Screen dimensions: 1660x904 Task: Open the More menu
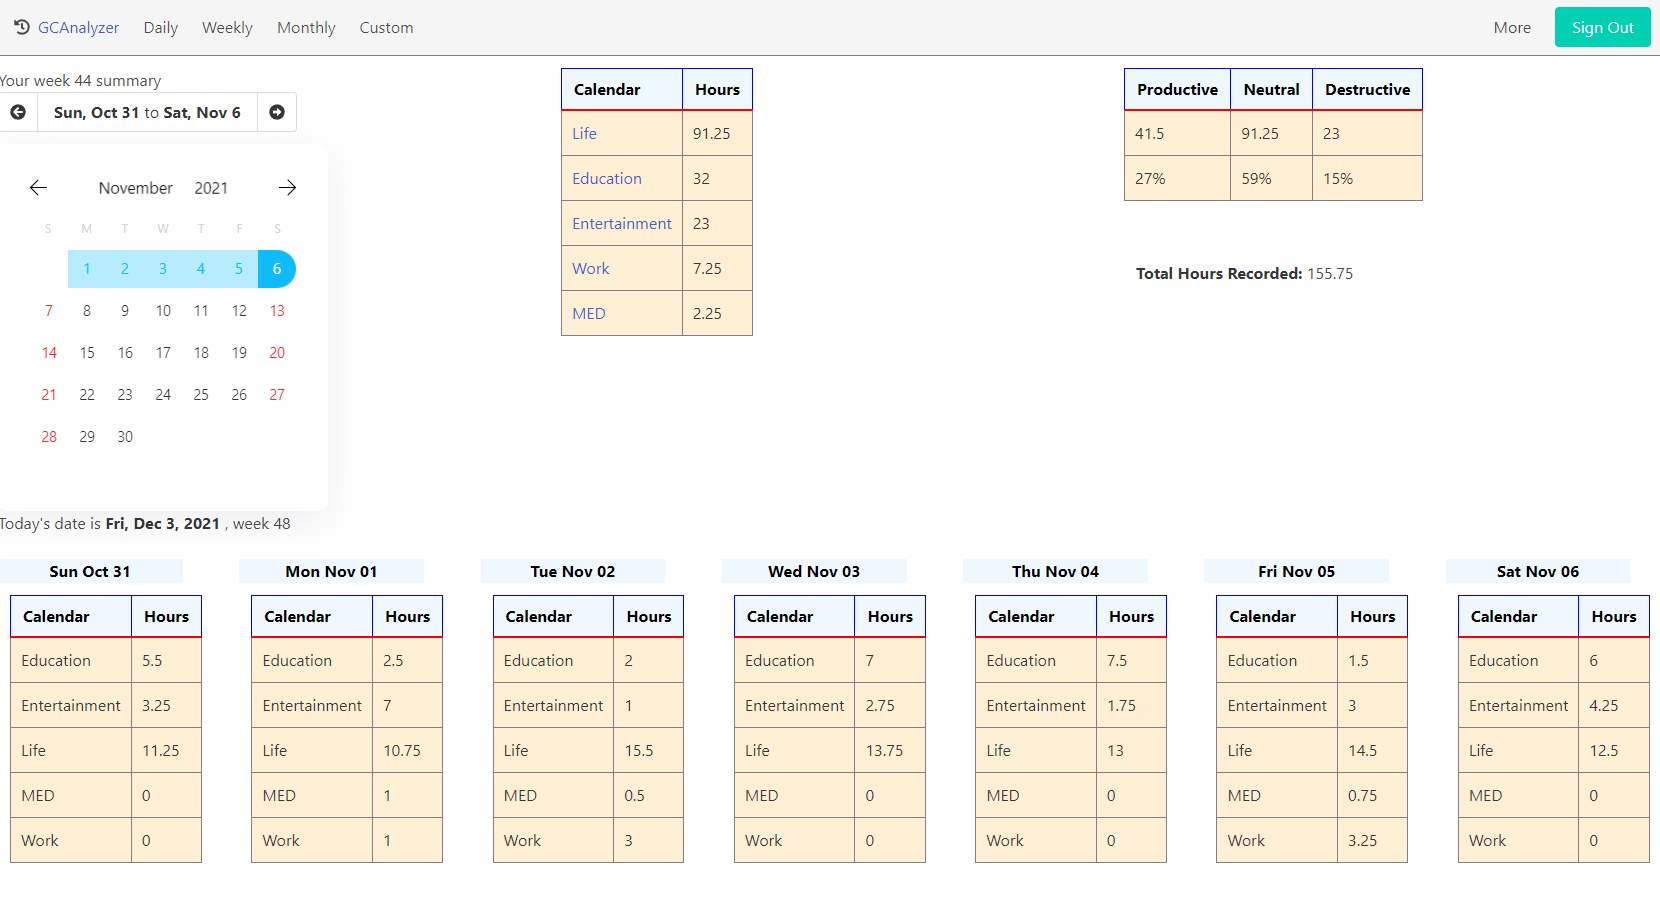click(1512, 27)
